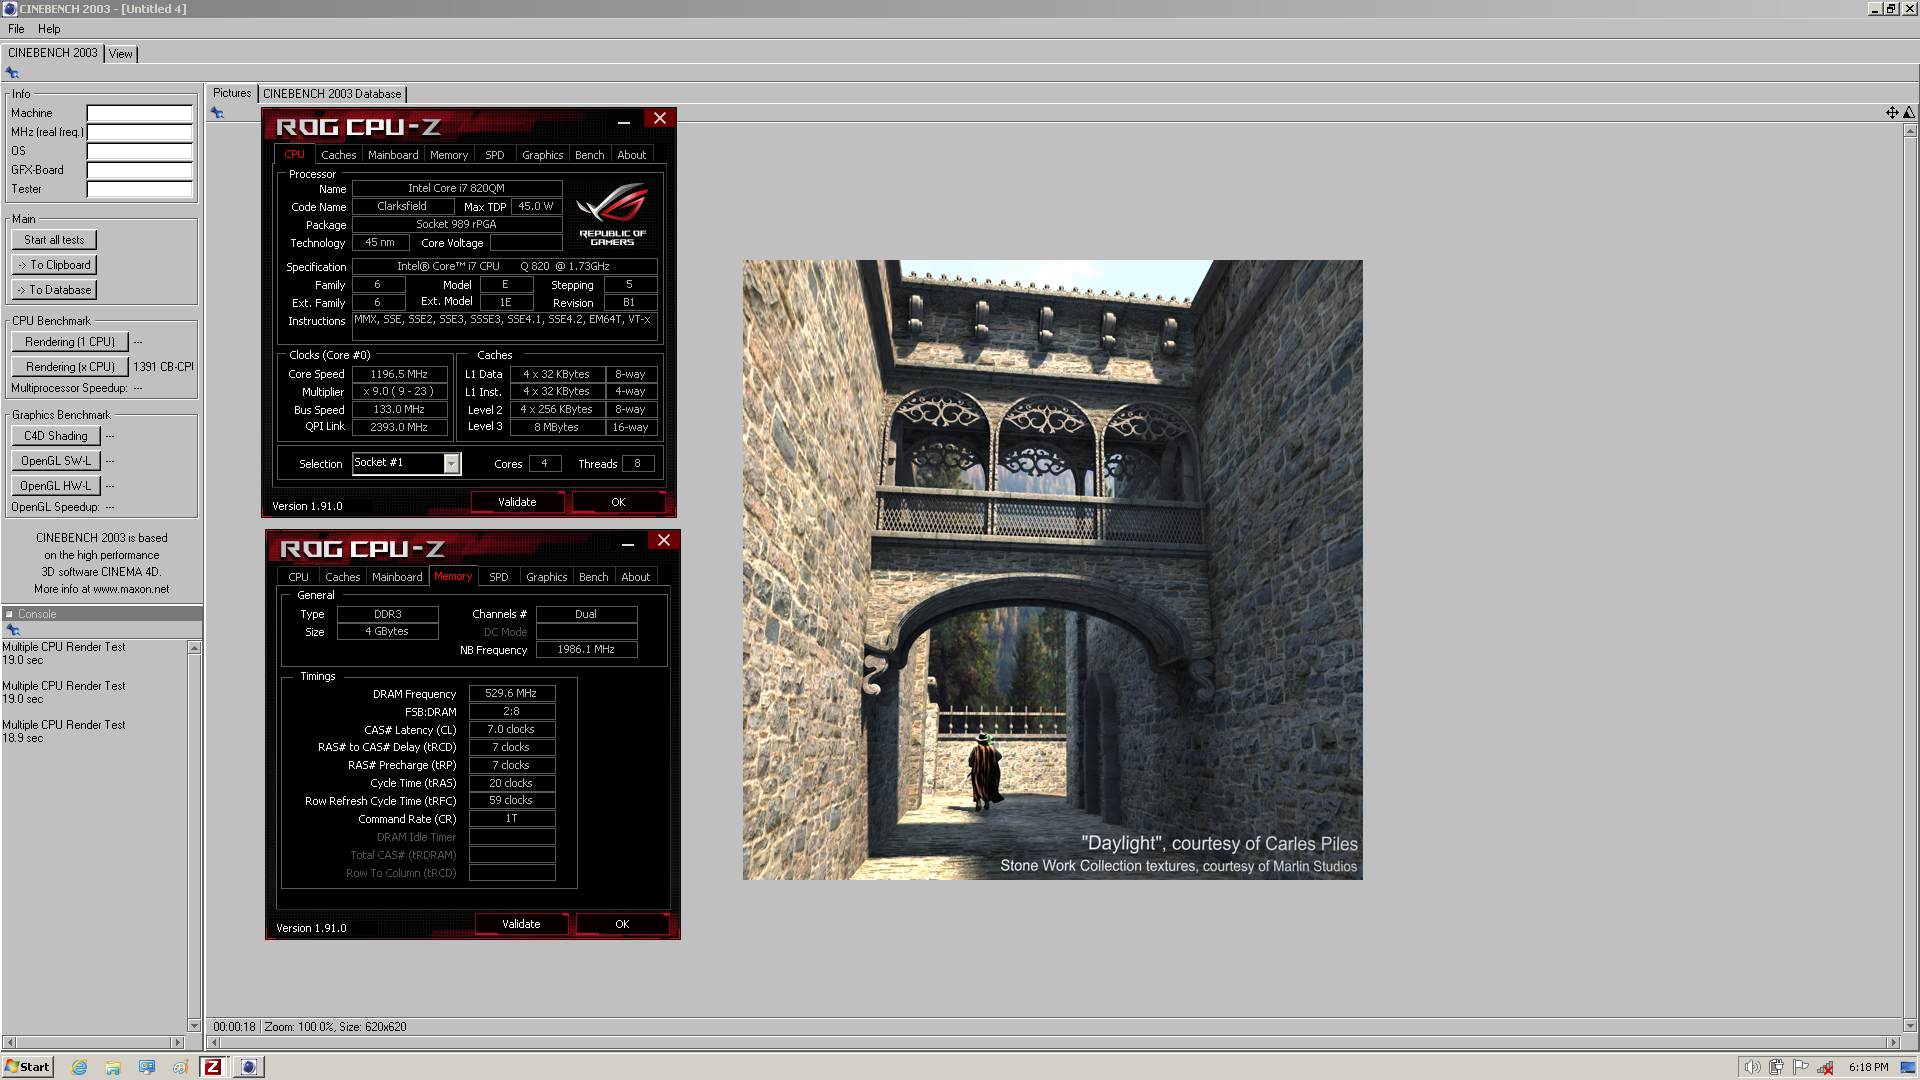The width and height of the screenshot is (1920, 1080).
Task: Click OK in the Memory CPU-Z window
Action: point(622,924)
